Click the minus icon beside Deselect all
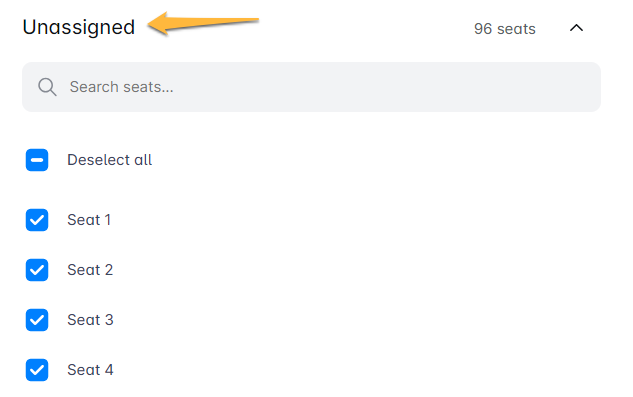This screenshot has height=397, width=633. (37, 160)
